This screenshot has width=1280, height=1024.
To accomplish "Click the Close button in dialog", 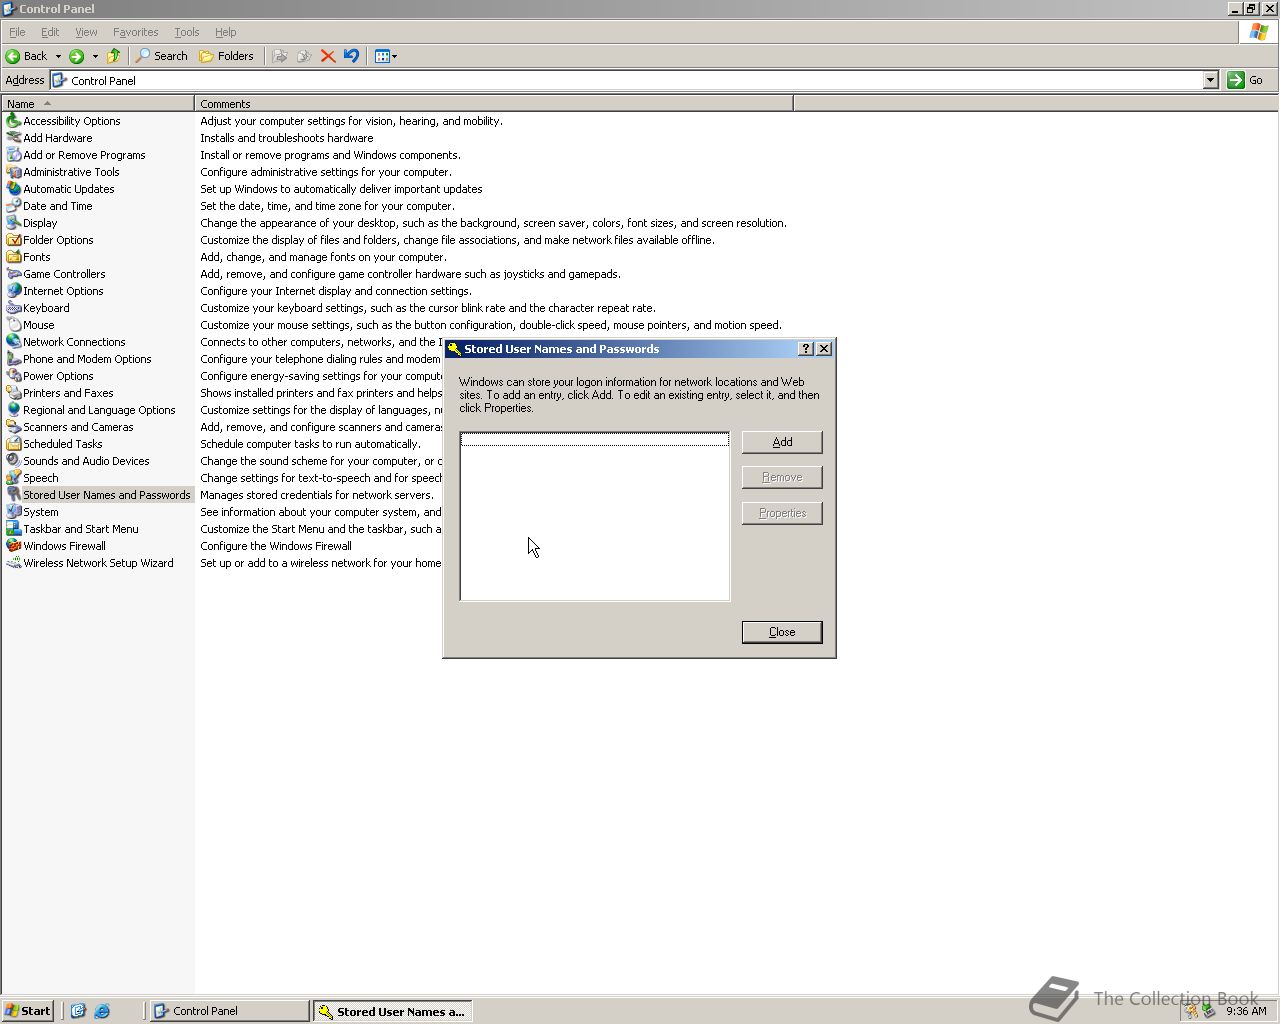I will click(x=782, y=632).
